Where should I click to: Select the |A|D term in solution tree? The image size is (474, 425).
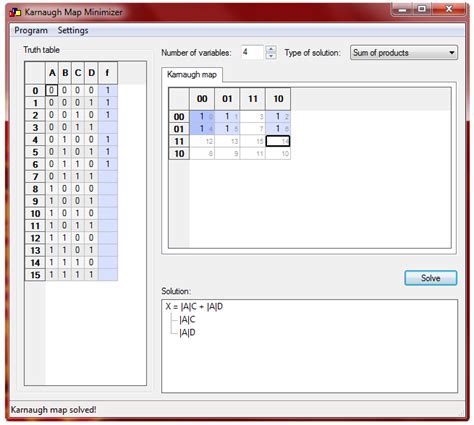point(187,333)
